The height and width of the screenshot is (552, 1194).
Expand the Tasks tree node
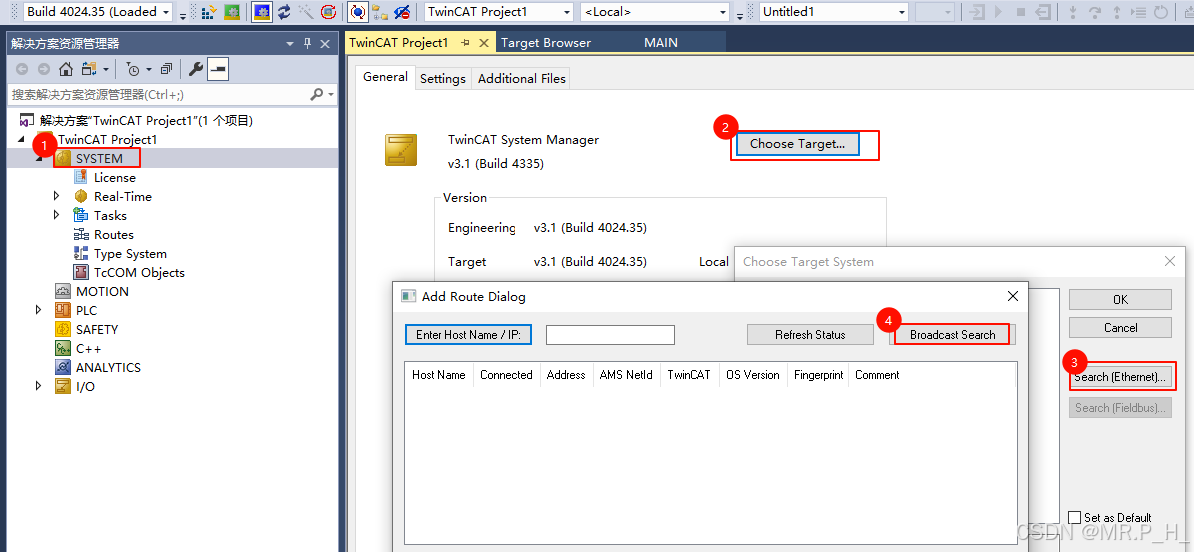[57, 215]
